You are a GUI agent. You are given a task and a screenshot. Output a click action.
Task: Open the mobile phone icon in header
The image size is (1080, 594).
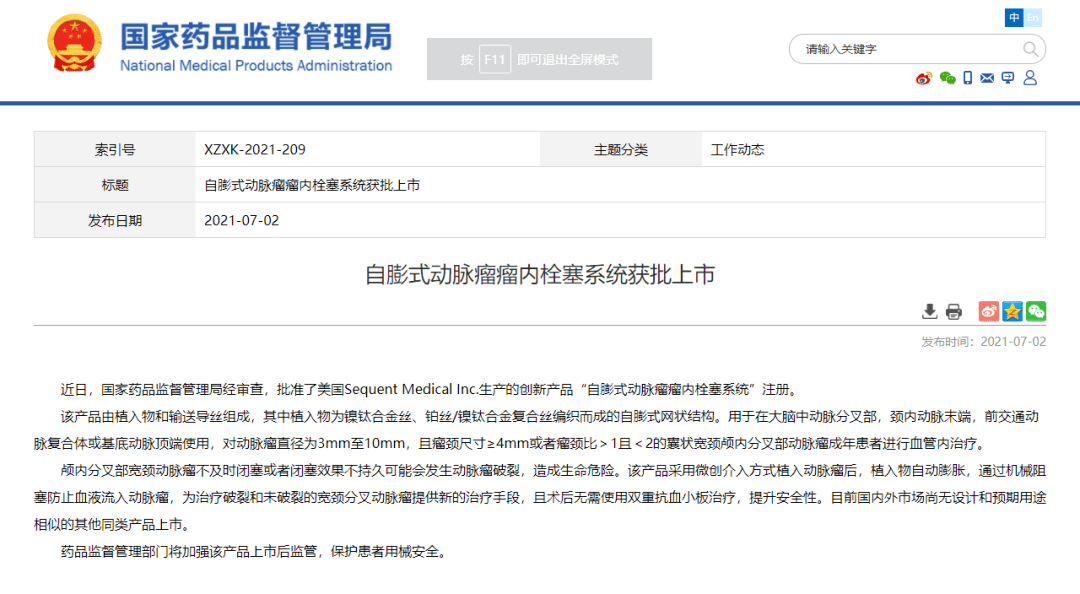click(968, 79)
